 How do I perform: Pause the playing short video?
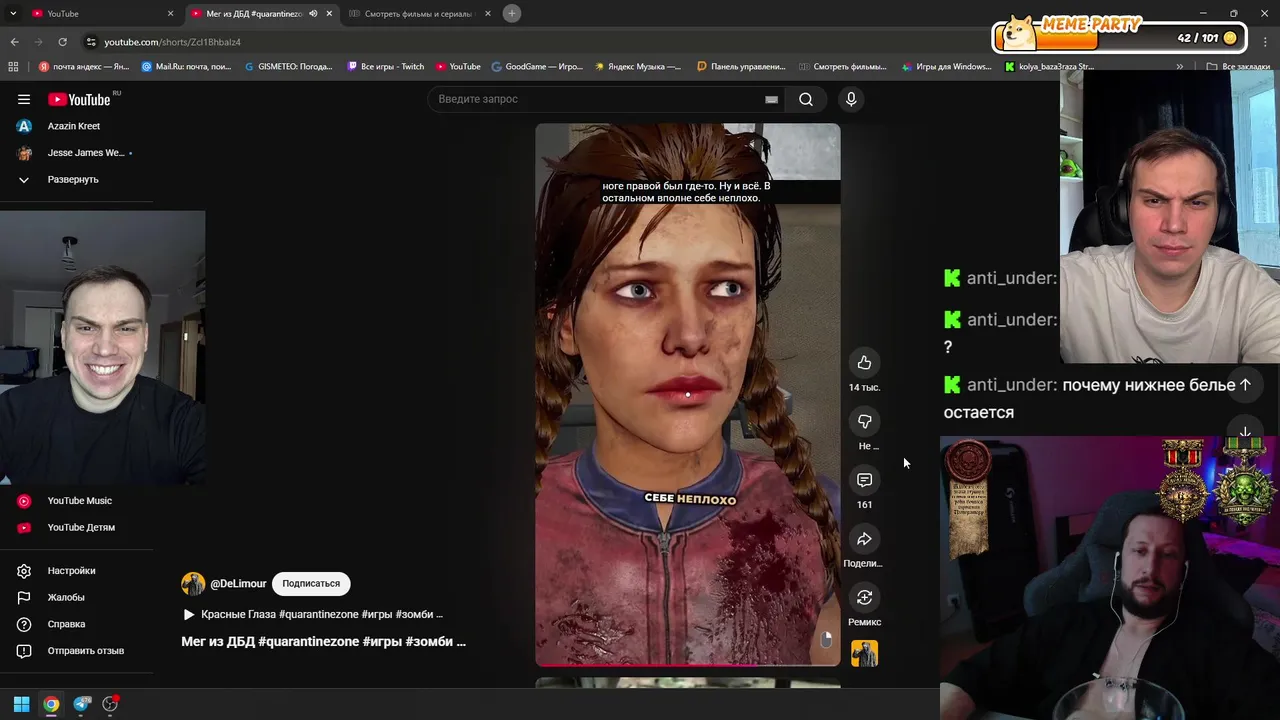click(x=688, y=395)
